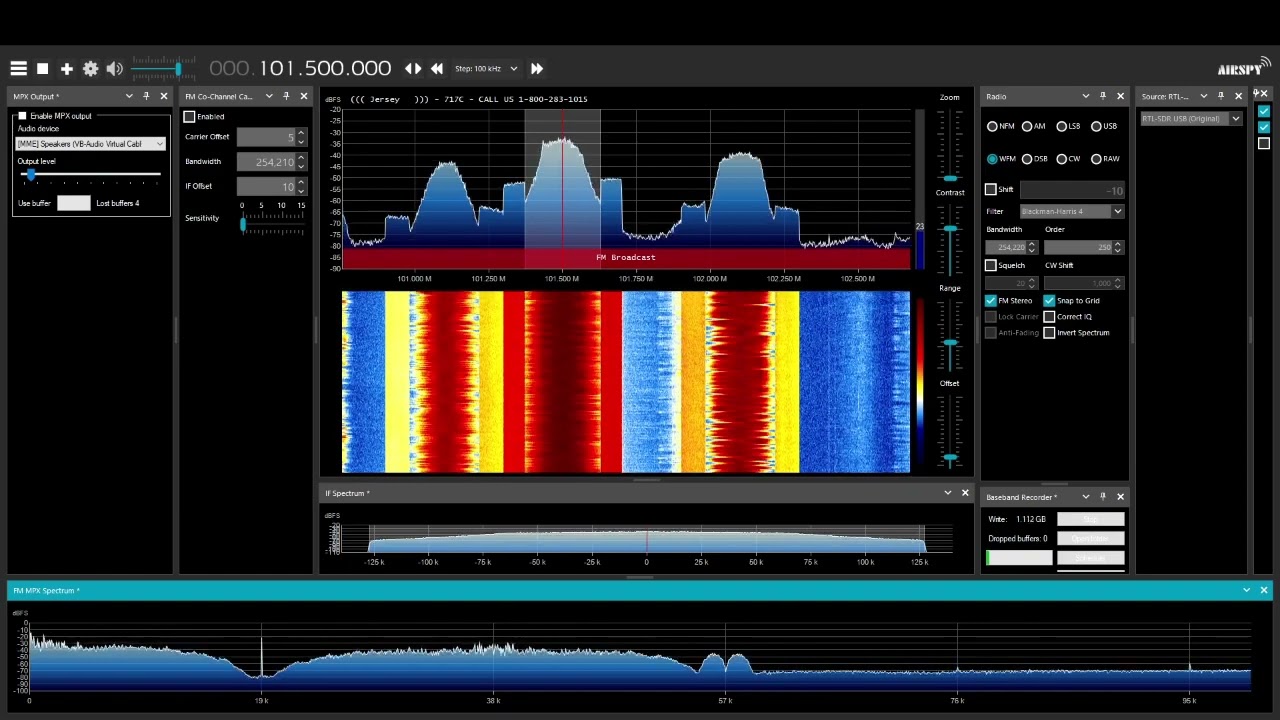
Task: Stop the radio with the square button
Action: coord(42,68)
